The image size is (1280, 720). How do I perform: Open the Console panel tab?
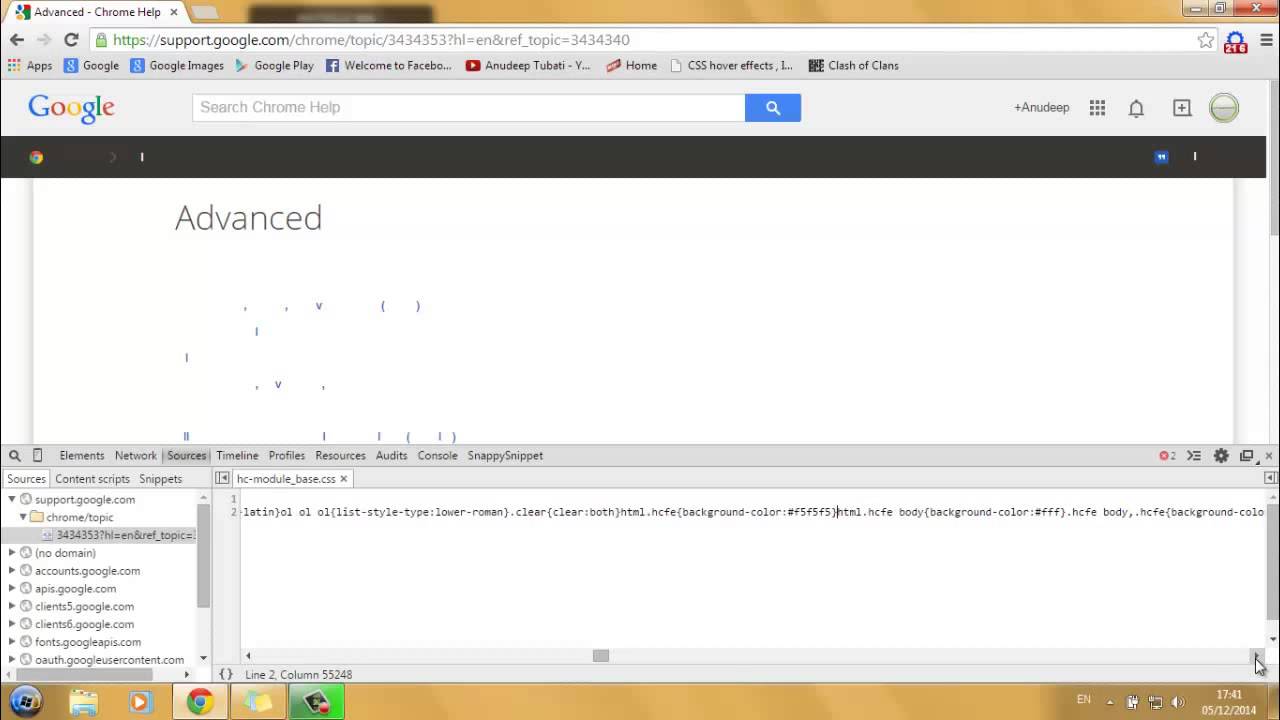pos(437,456)
